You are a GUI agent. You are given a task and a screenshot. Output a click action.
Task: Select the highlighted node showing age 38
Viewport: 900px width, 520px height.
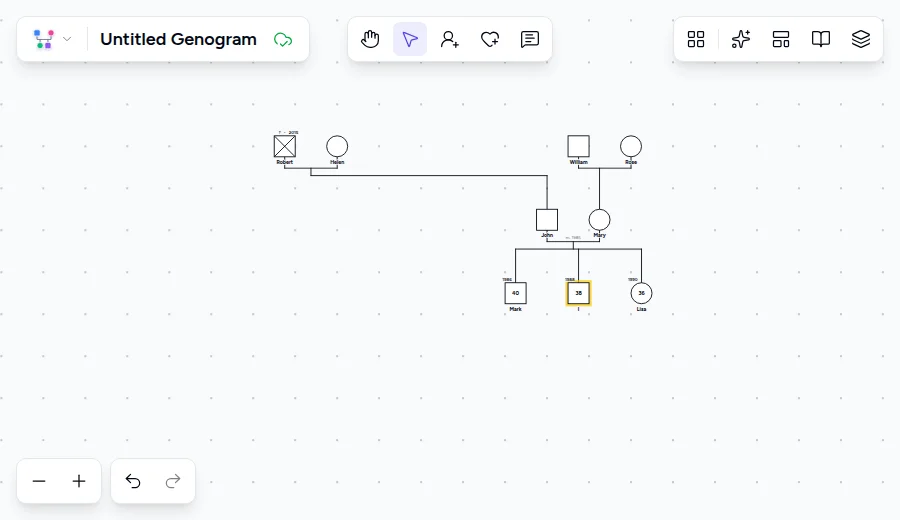[x=579, y=293]
